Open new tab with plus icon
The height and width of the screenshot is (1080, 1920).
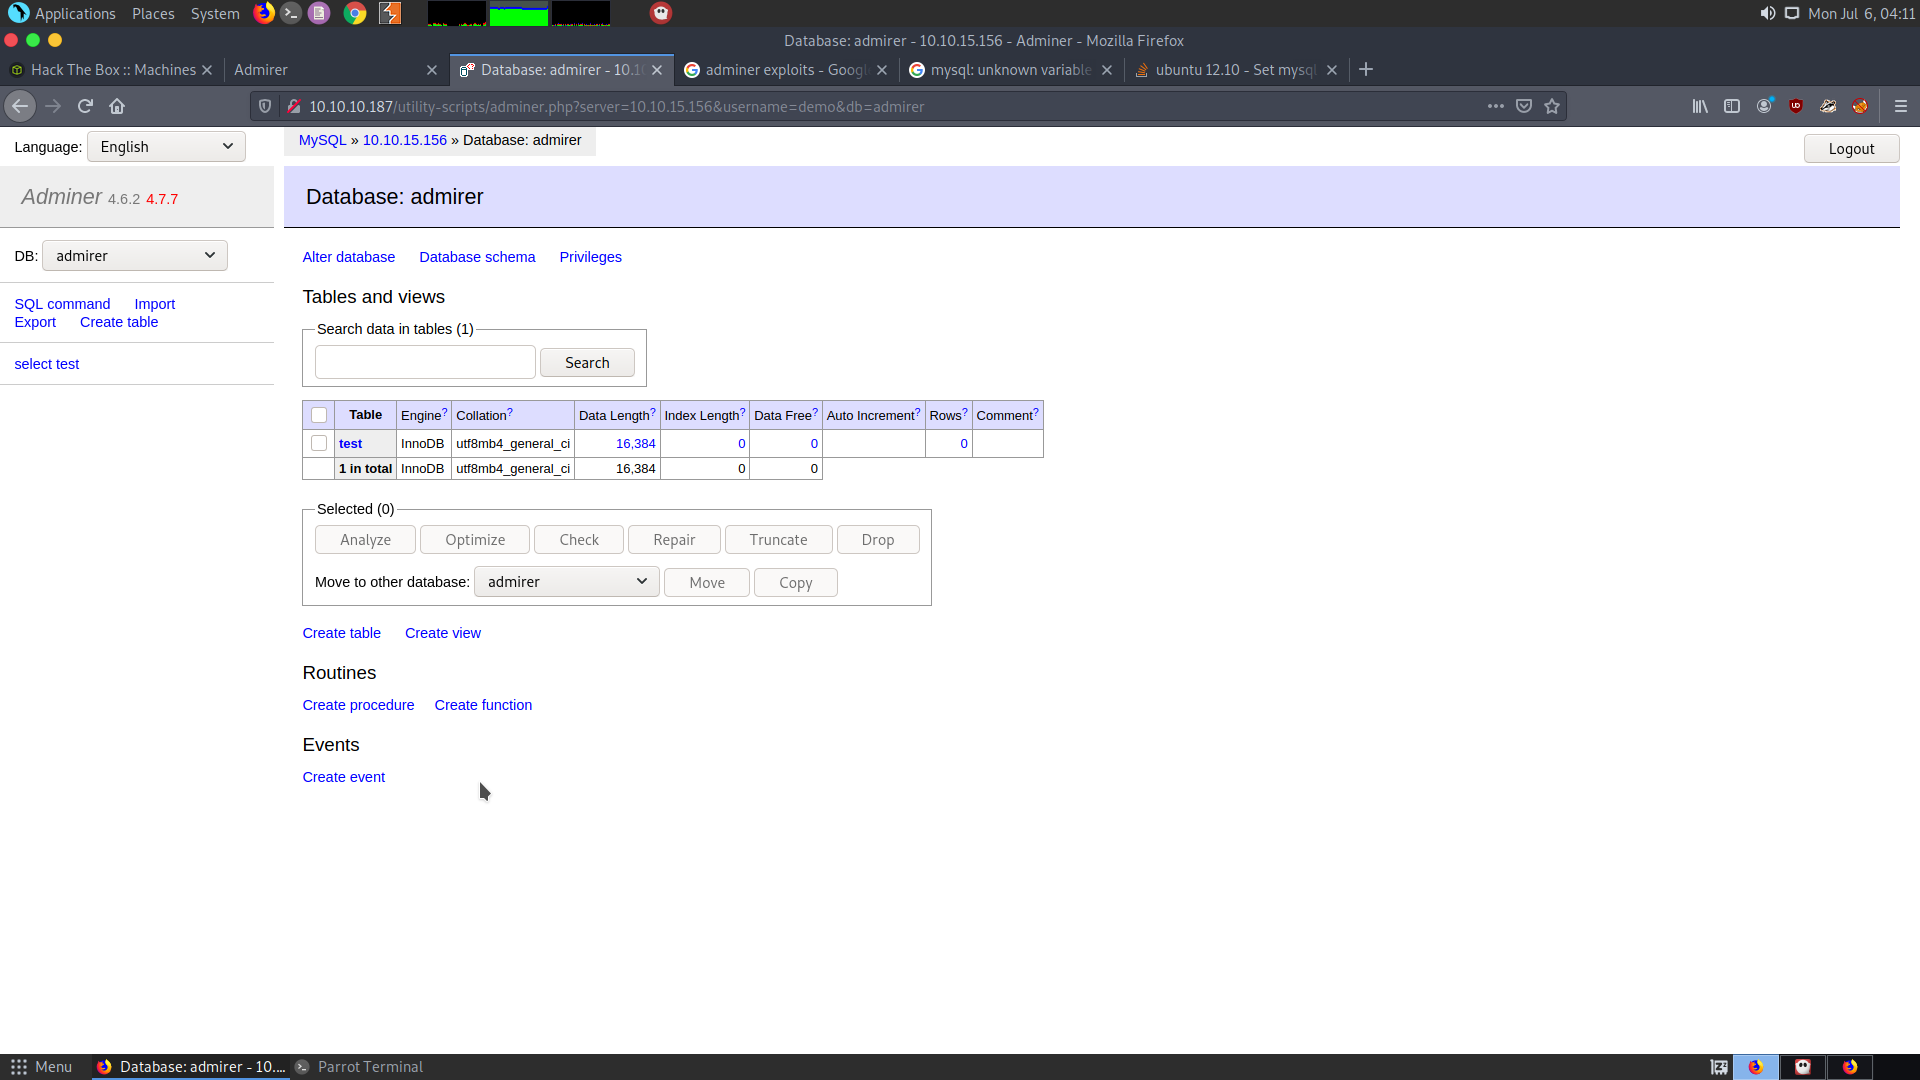1366,69
